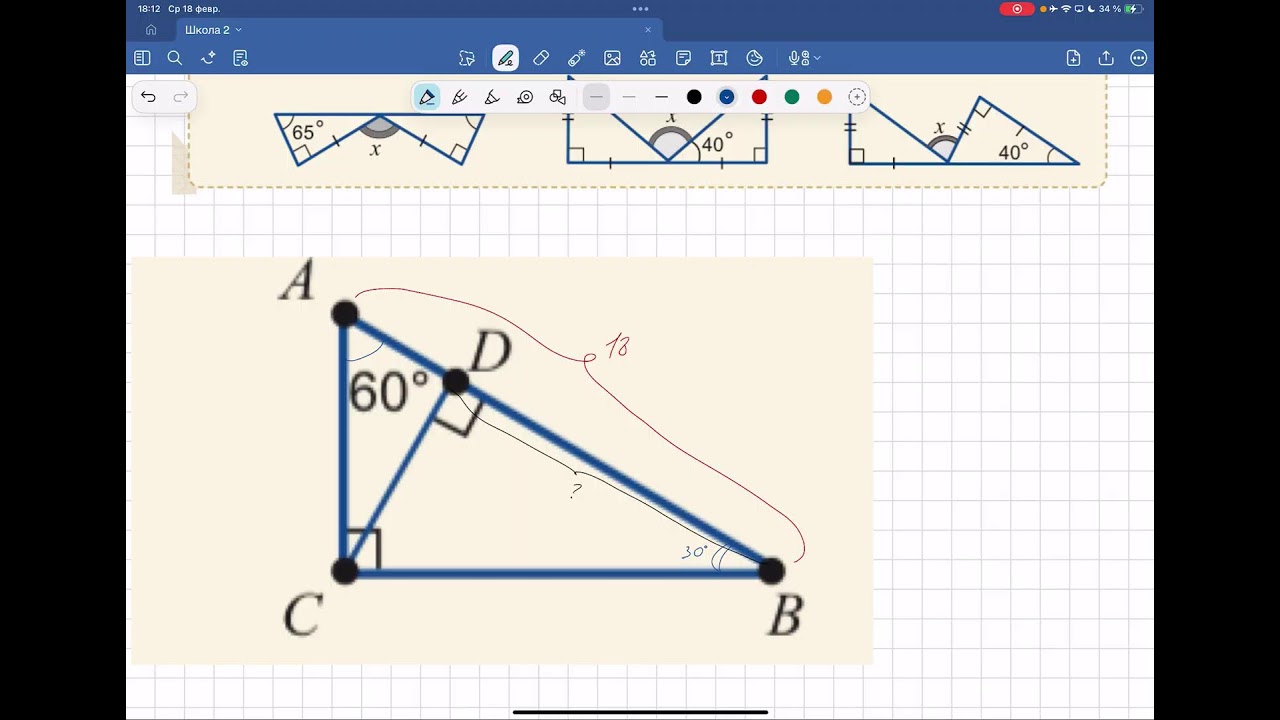Close the Школа 2 tab
The width and height of the screenshot is (1280, 720).
[648, 30]
